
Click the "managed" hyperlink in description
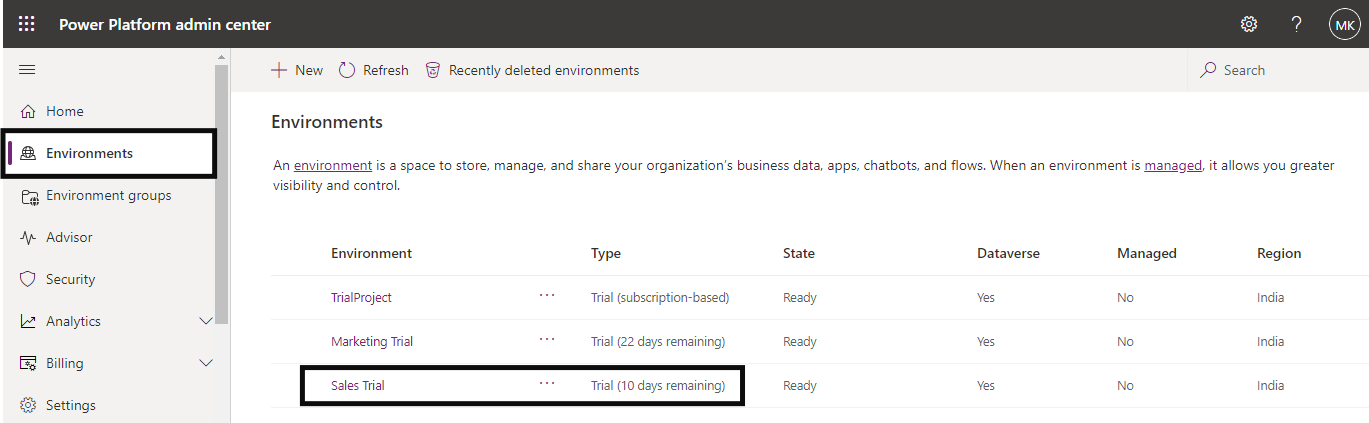coord(1173,165)
